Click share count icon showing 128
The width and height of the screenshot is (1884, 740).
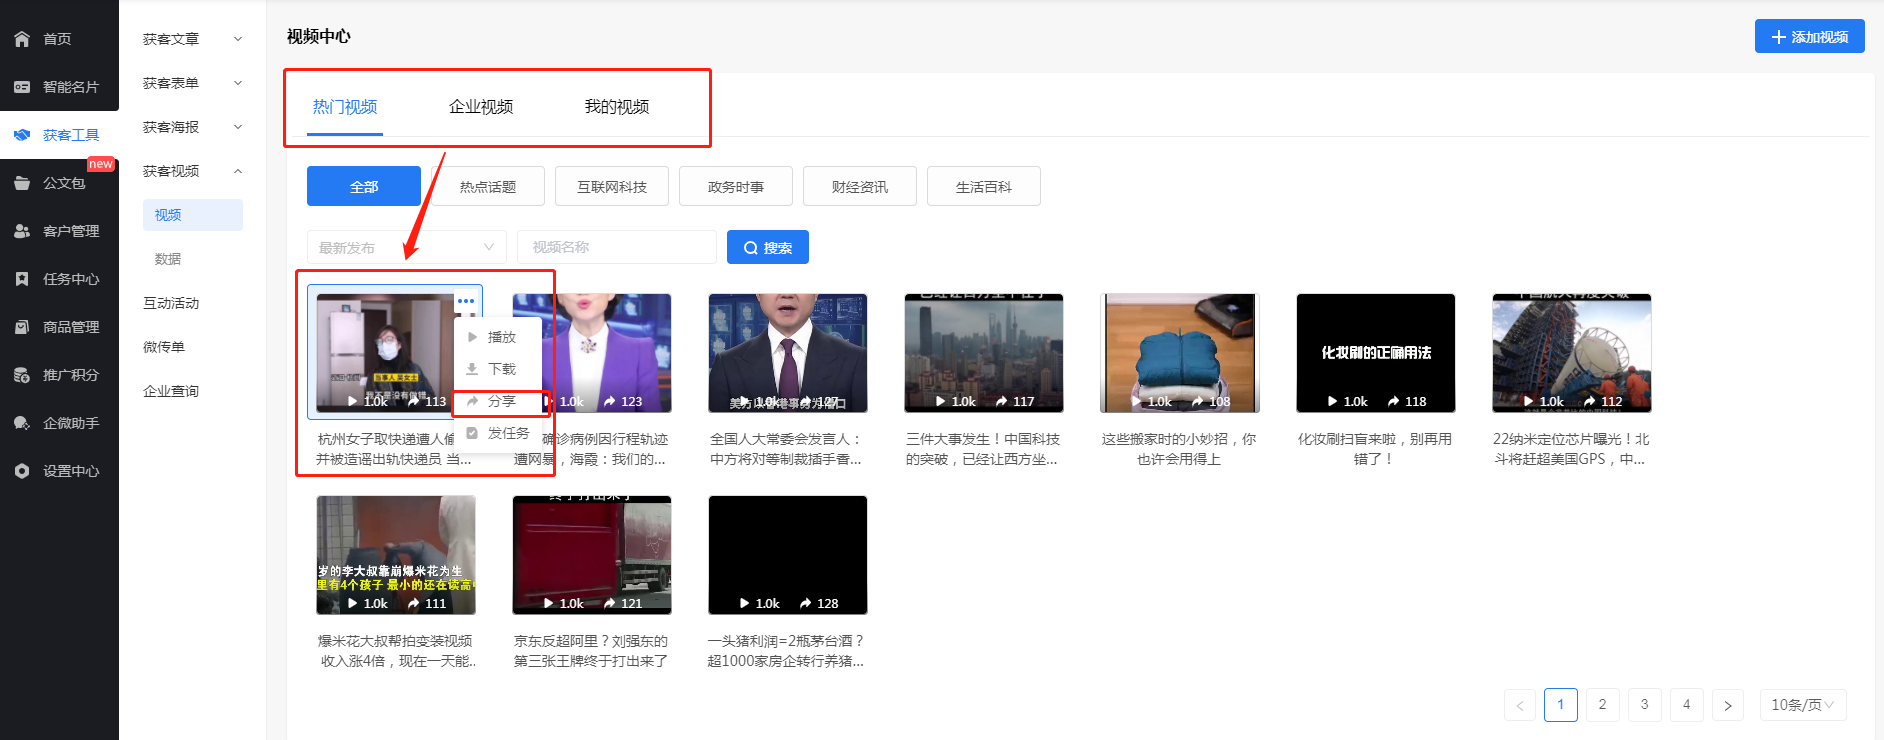click(806, 603)
